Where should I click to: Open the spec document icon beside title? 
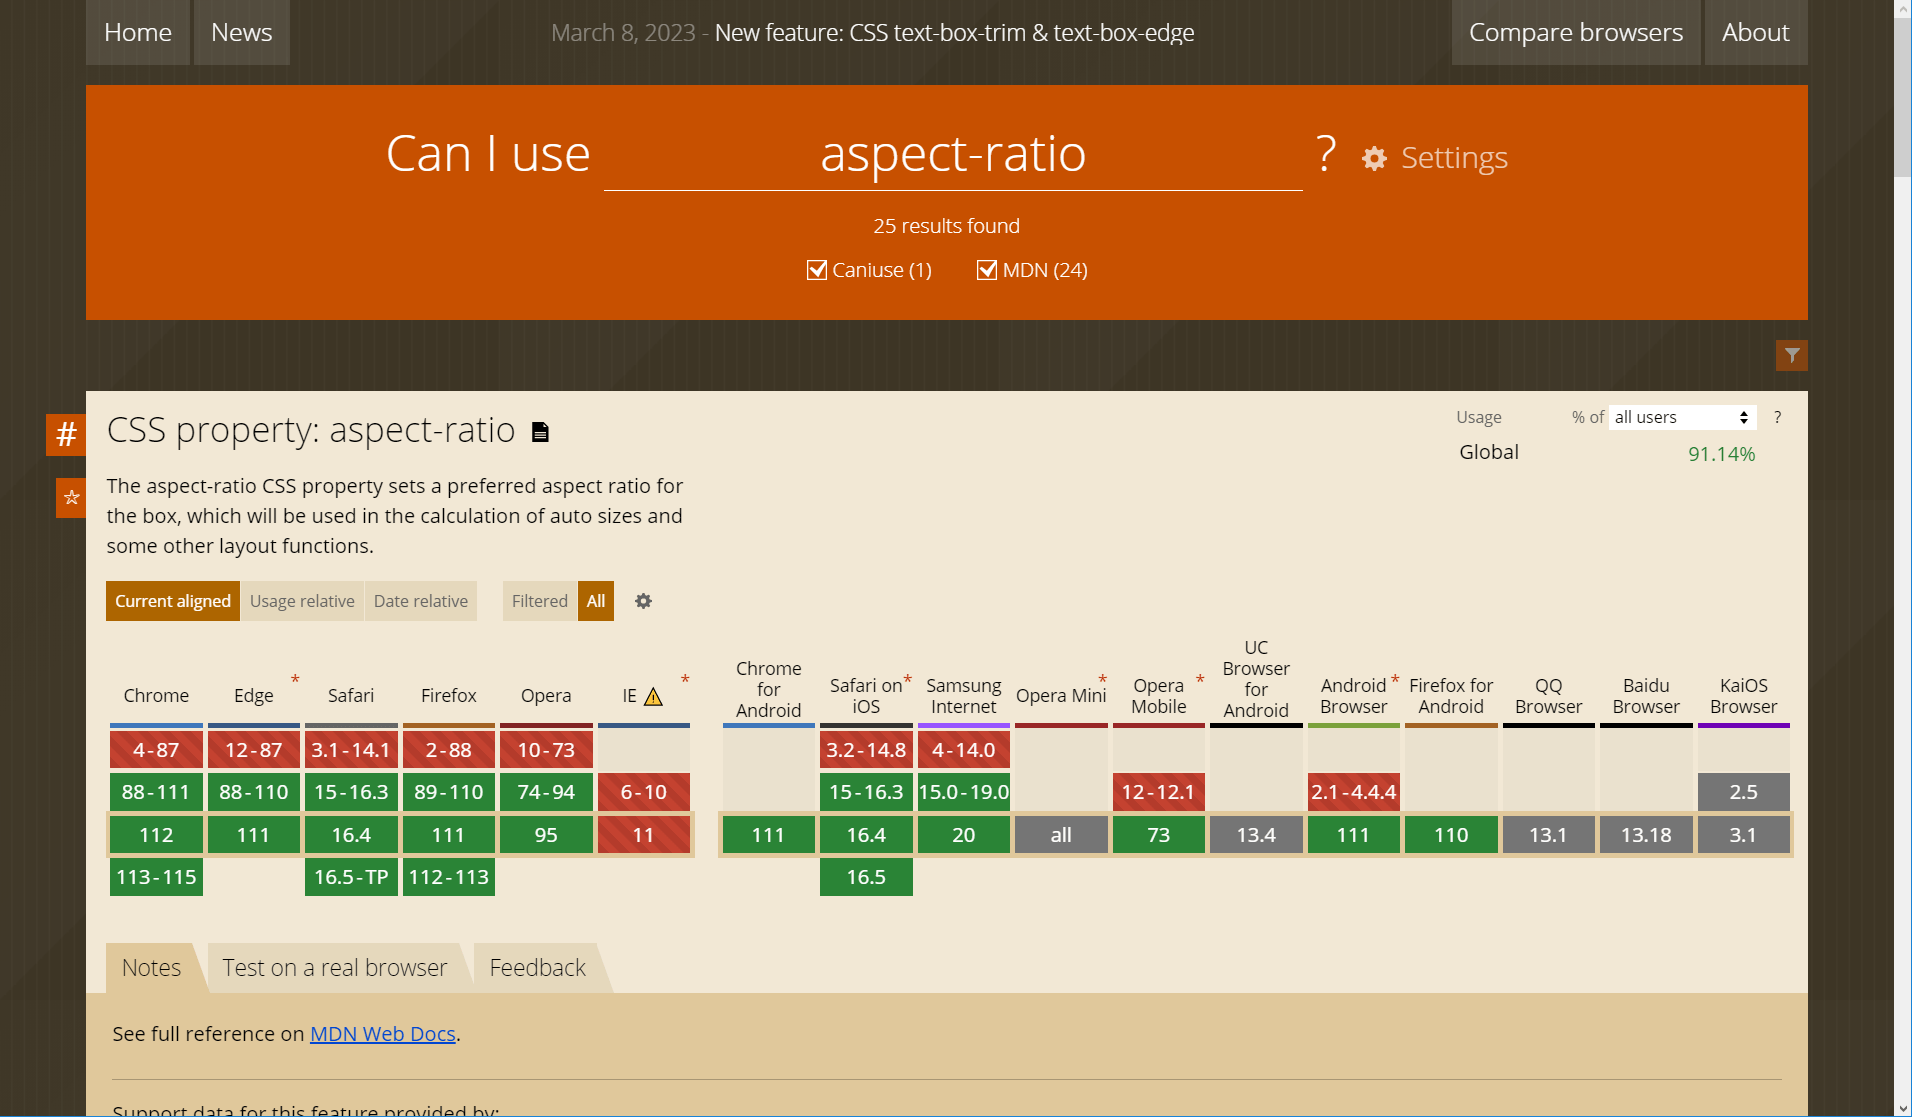point(540,432)
